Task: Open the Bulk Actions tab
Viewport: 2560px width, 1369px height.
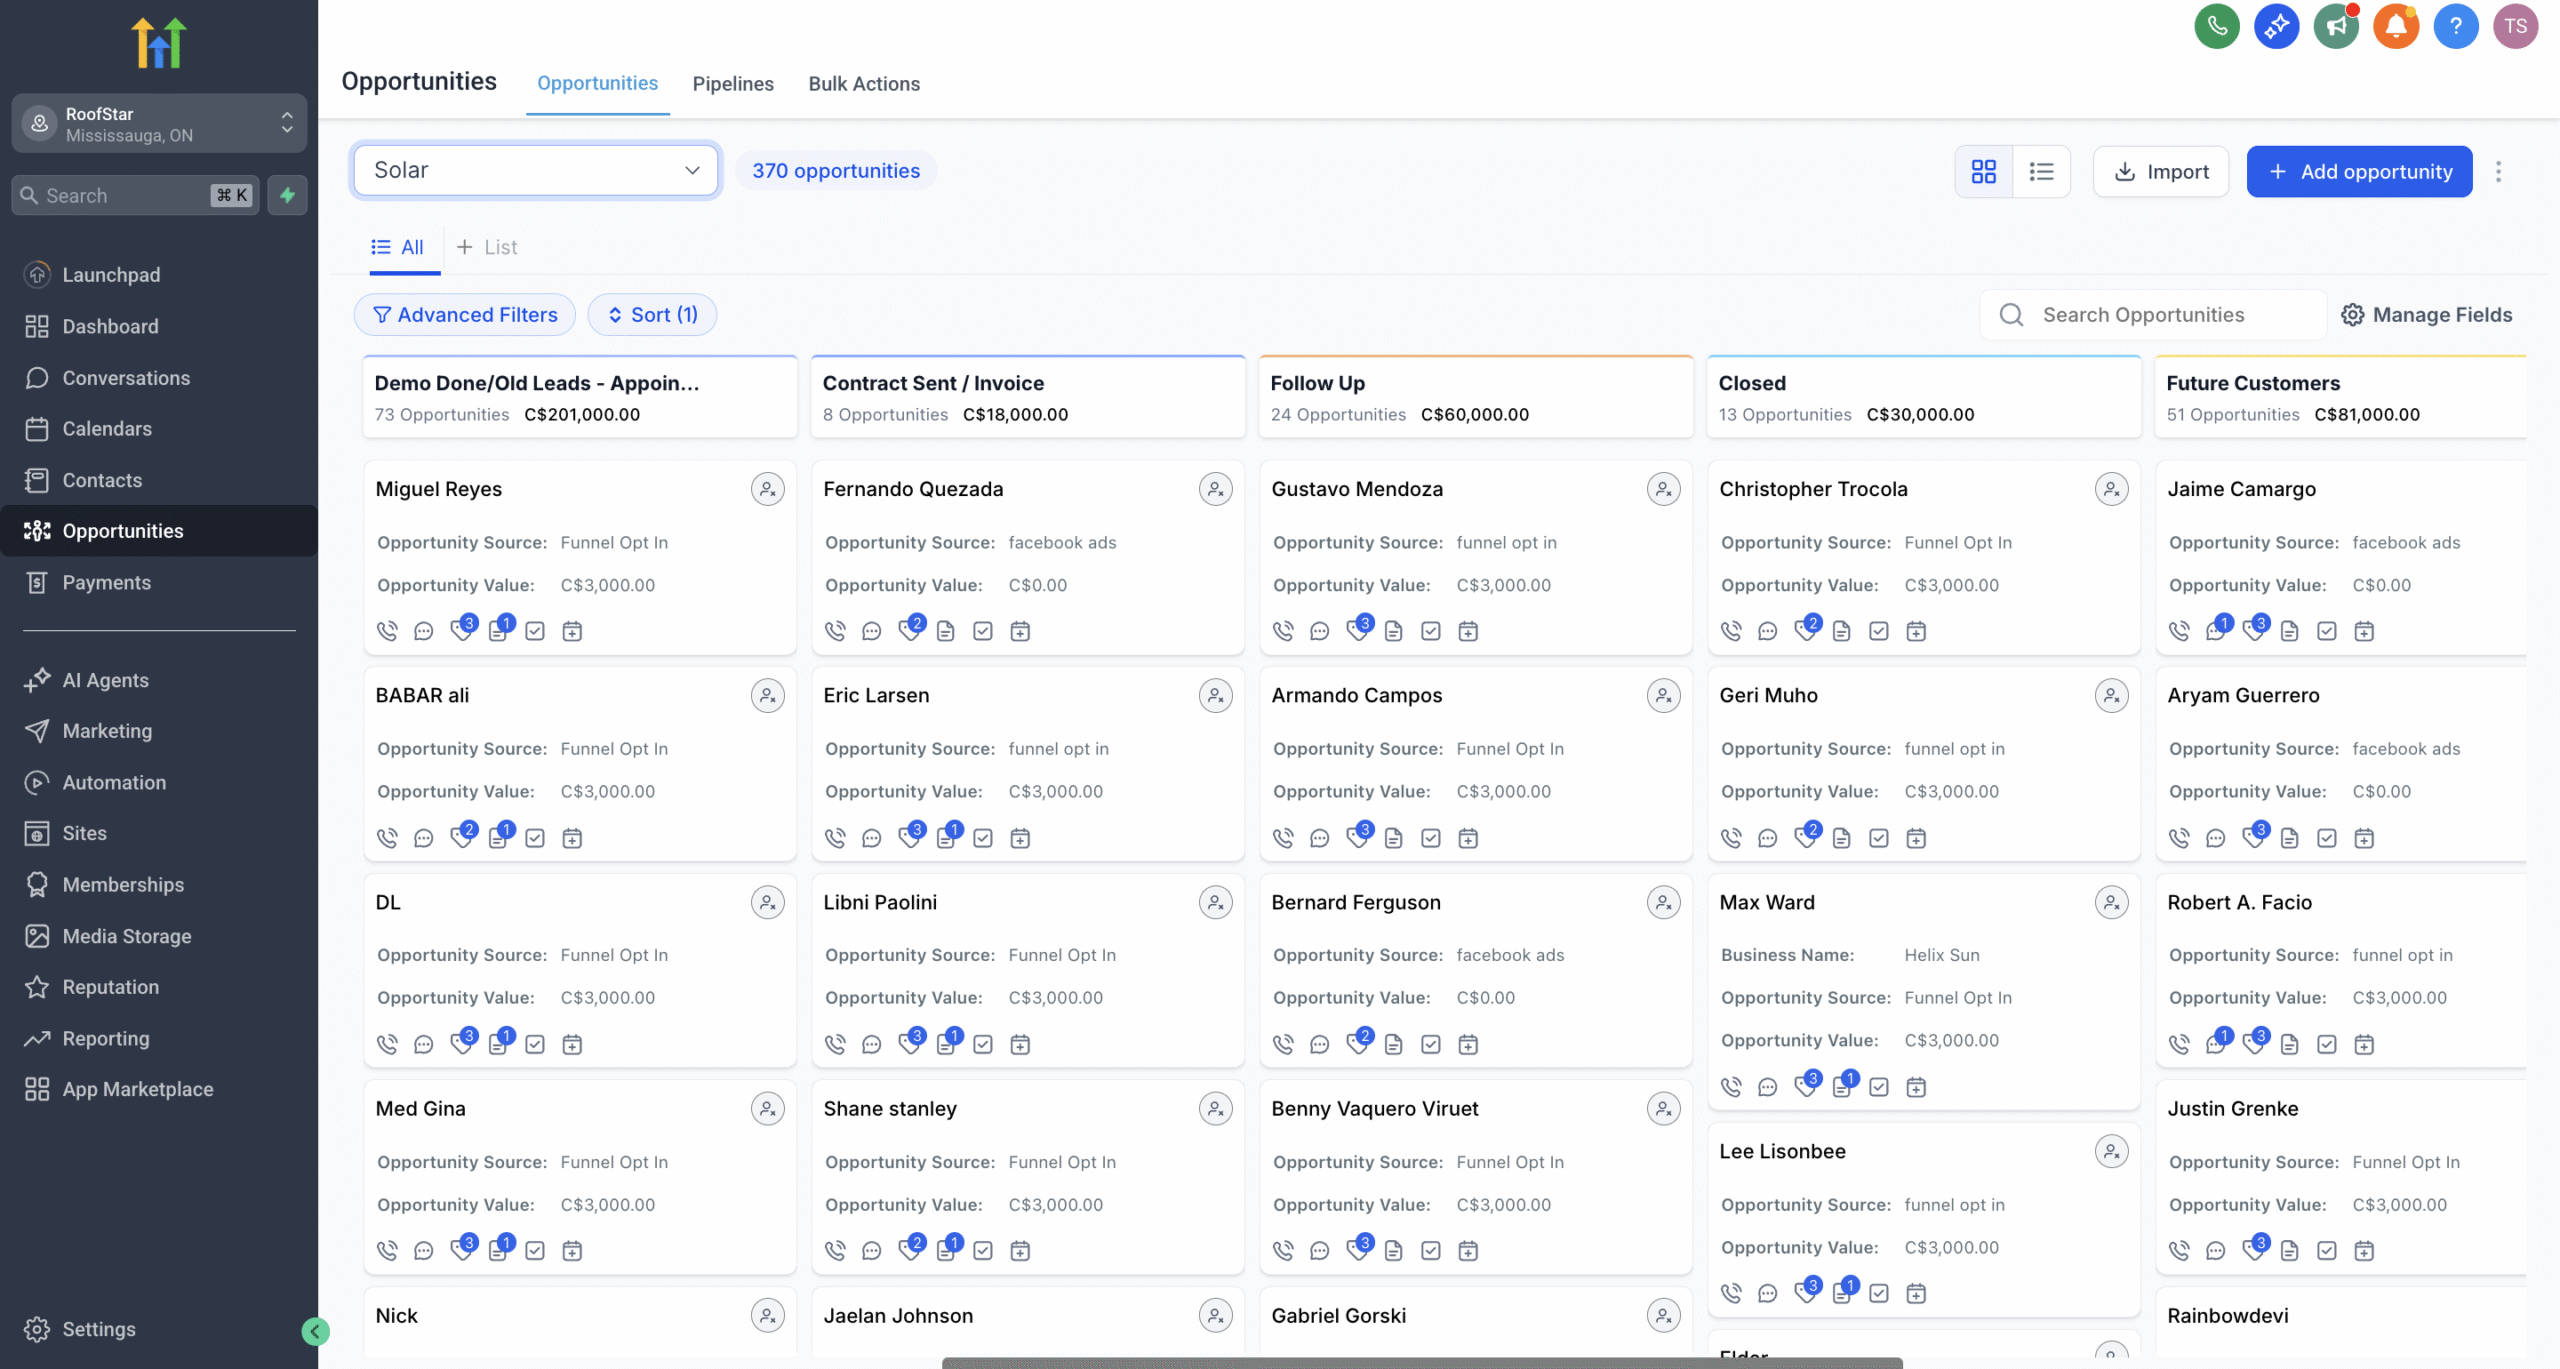Action: (864, 84)
